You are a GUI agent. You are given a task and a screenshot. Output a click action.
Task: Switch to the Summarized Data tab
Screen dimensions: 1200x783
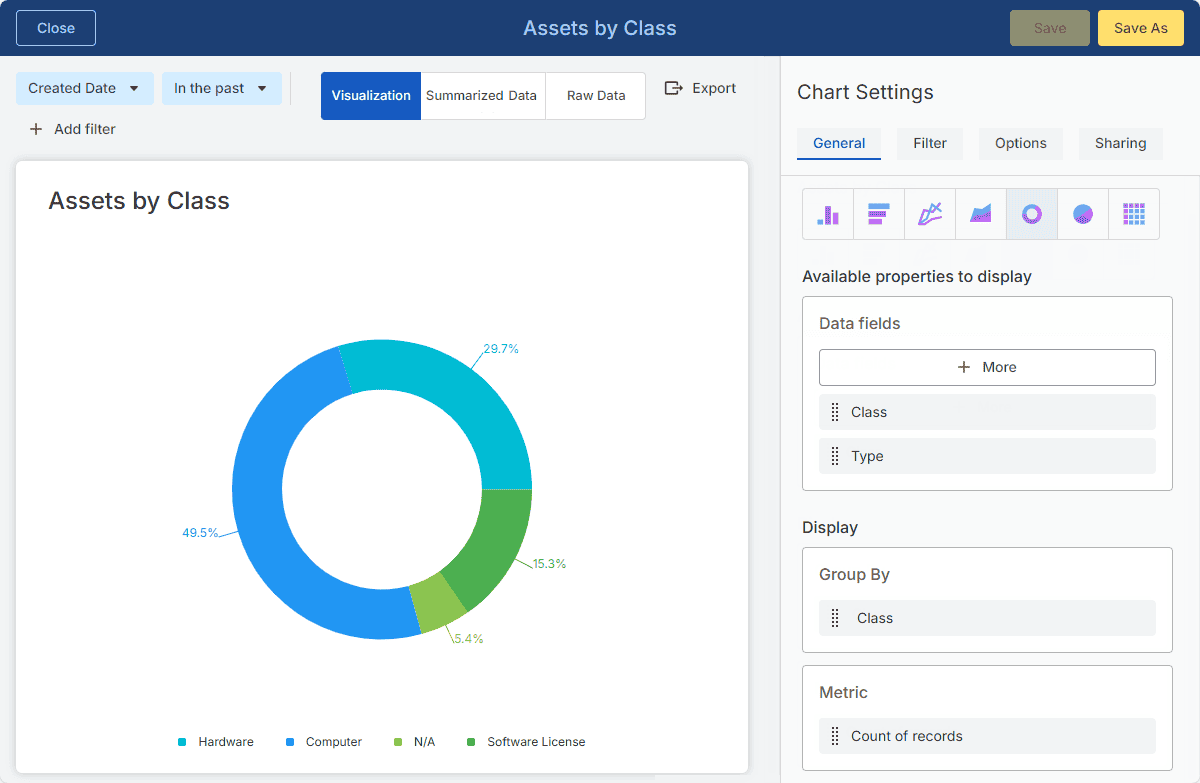(482, 96)
